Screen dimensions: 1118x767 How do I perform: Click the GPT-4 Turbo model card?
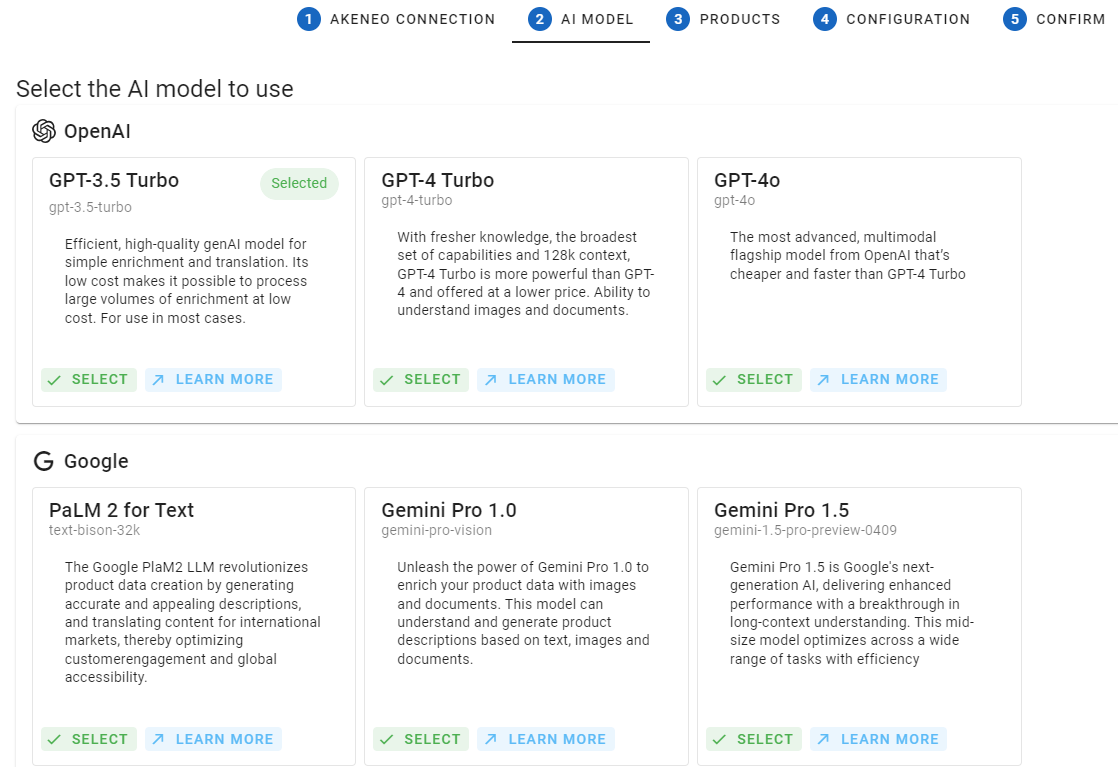coord(528,281)
